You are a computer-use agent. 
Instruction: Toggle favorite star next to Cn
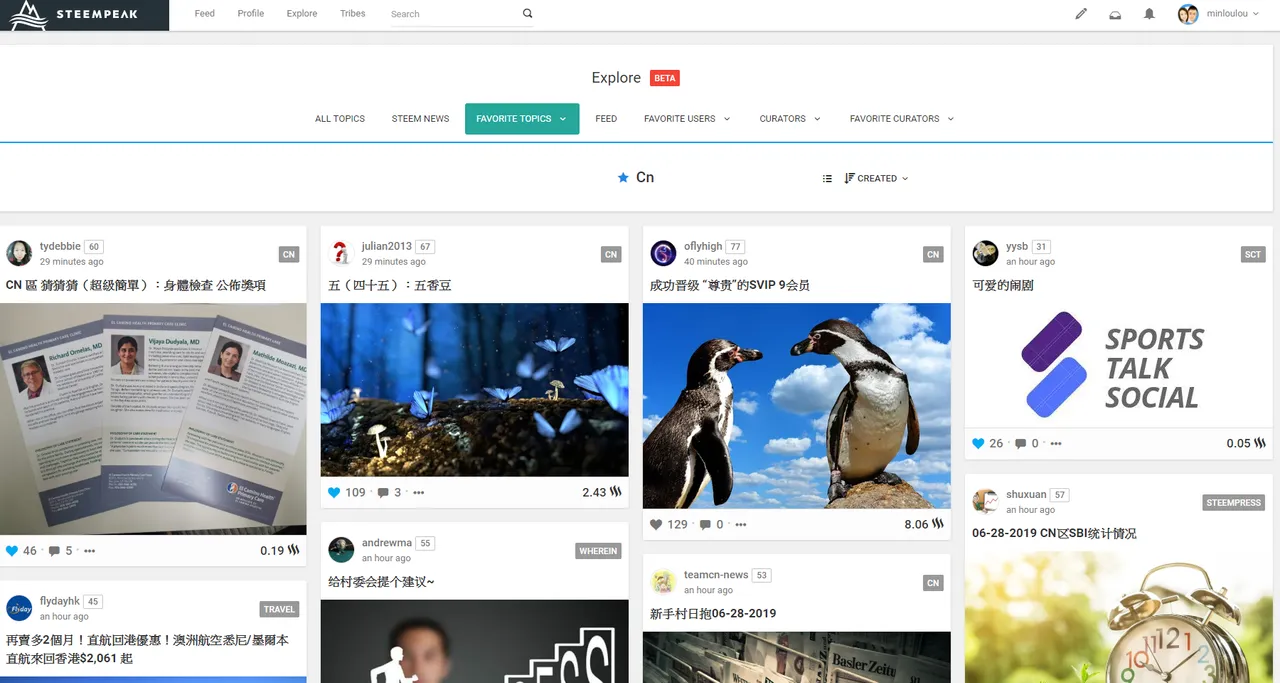623,177
